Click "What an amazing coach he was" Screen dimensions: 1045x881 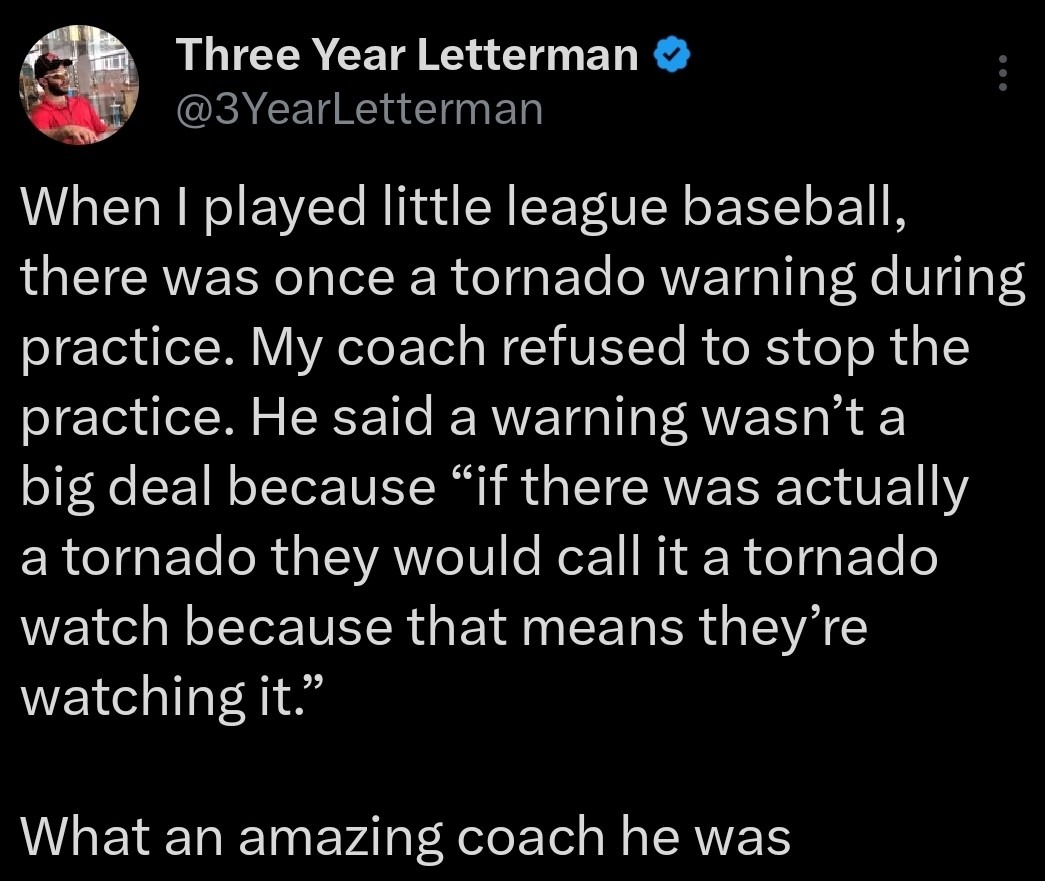(x=405, y=836)
